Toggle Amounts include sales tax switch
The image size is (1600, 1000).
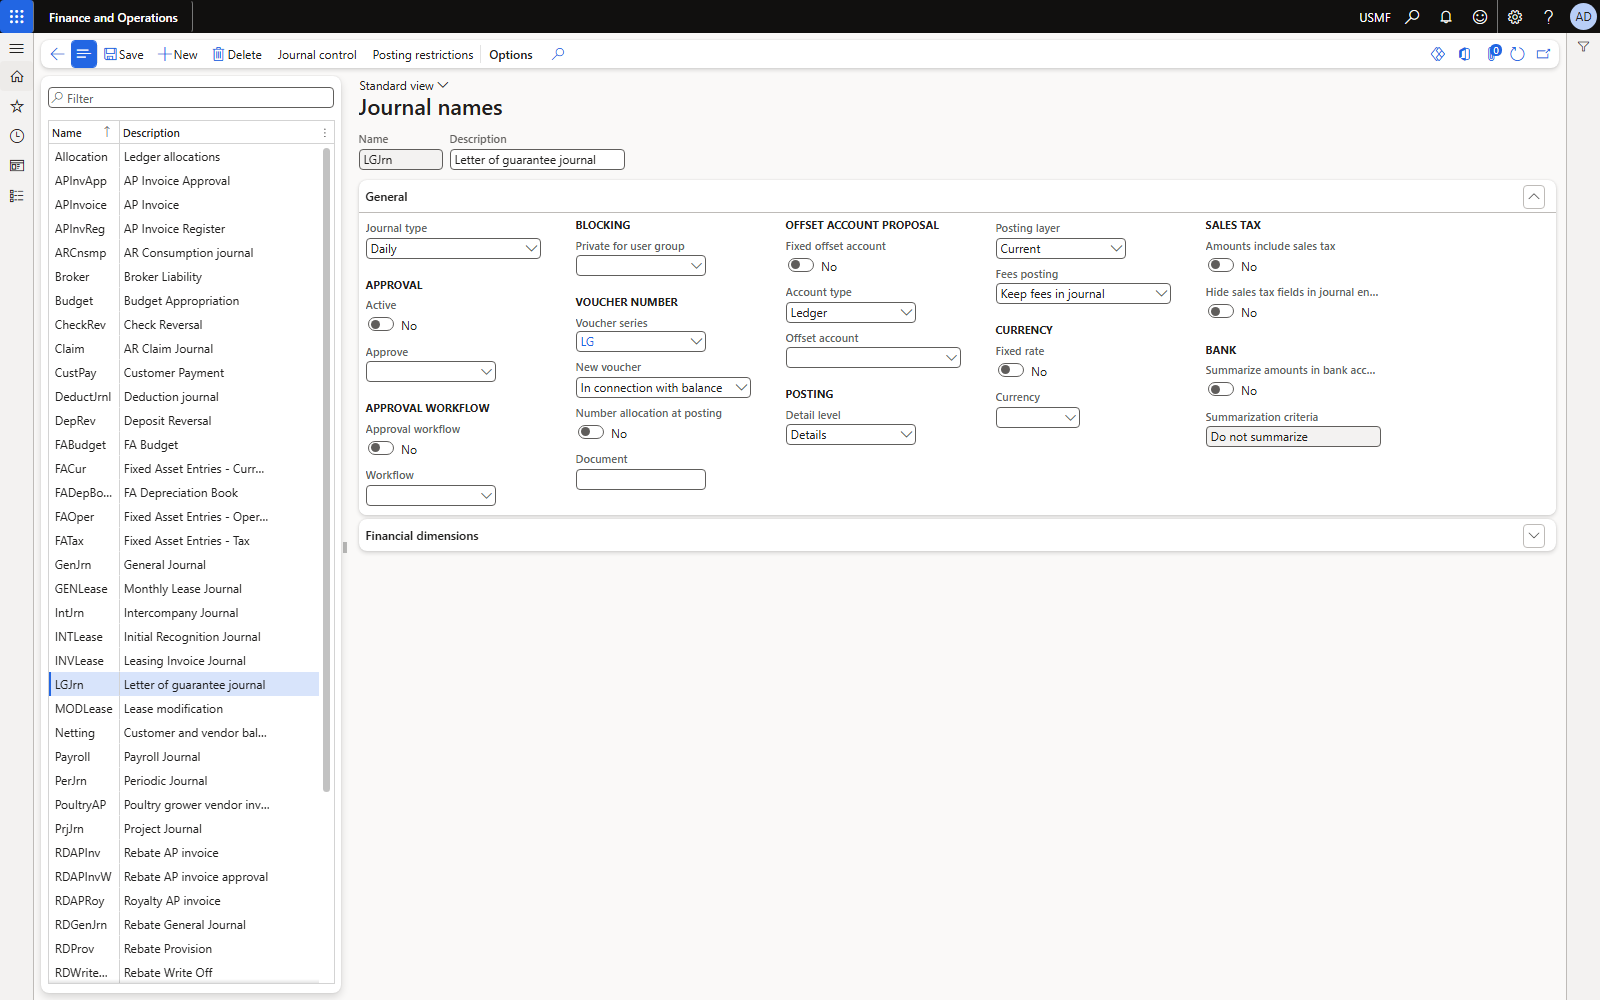point(1221,265)
